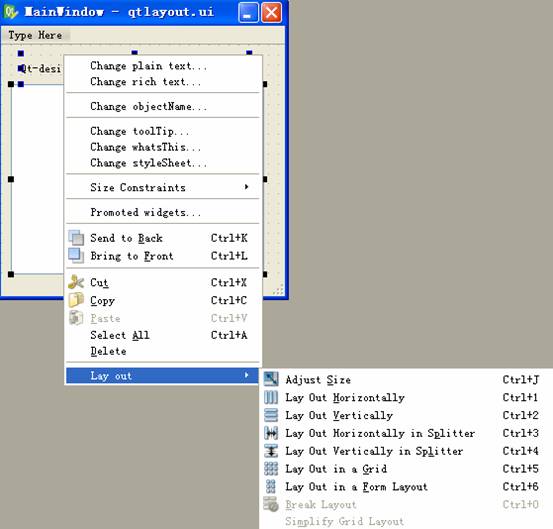Click the Copy icon in context menu
The height and width of the screenshot is (529, 553).
click(76, 300)
